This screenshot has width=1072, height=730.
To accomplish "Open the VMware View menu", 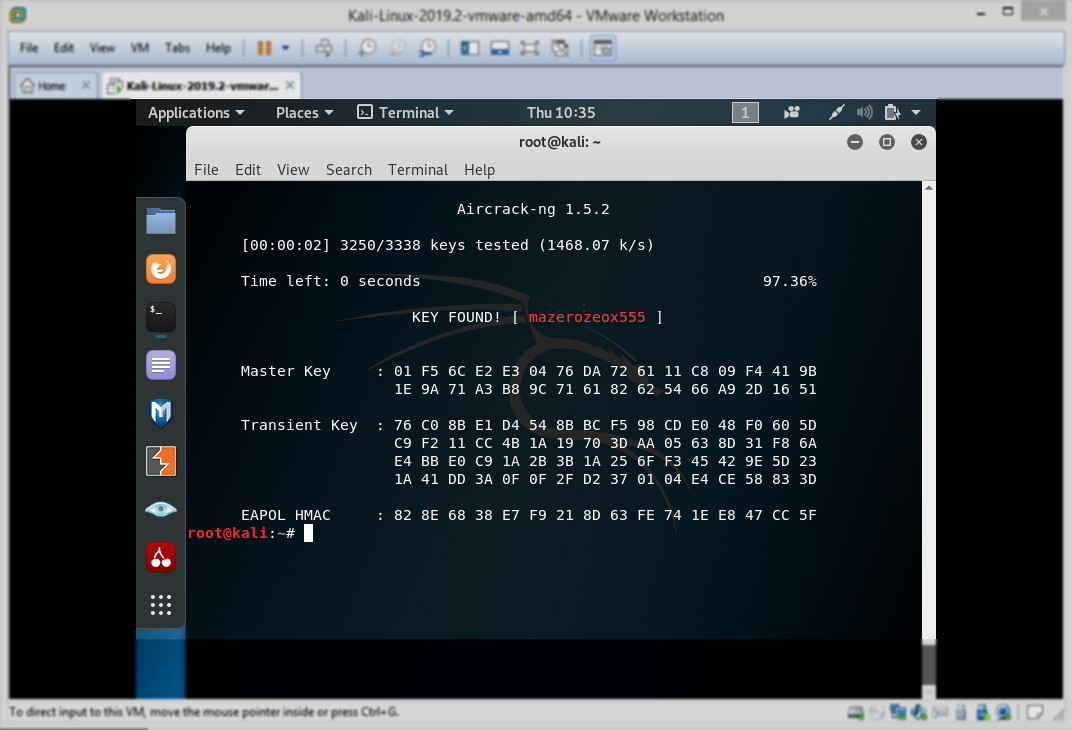I will 102,48.
